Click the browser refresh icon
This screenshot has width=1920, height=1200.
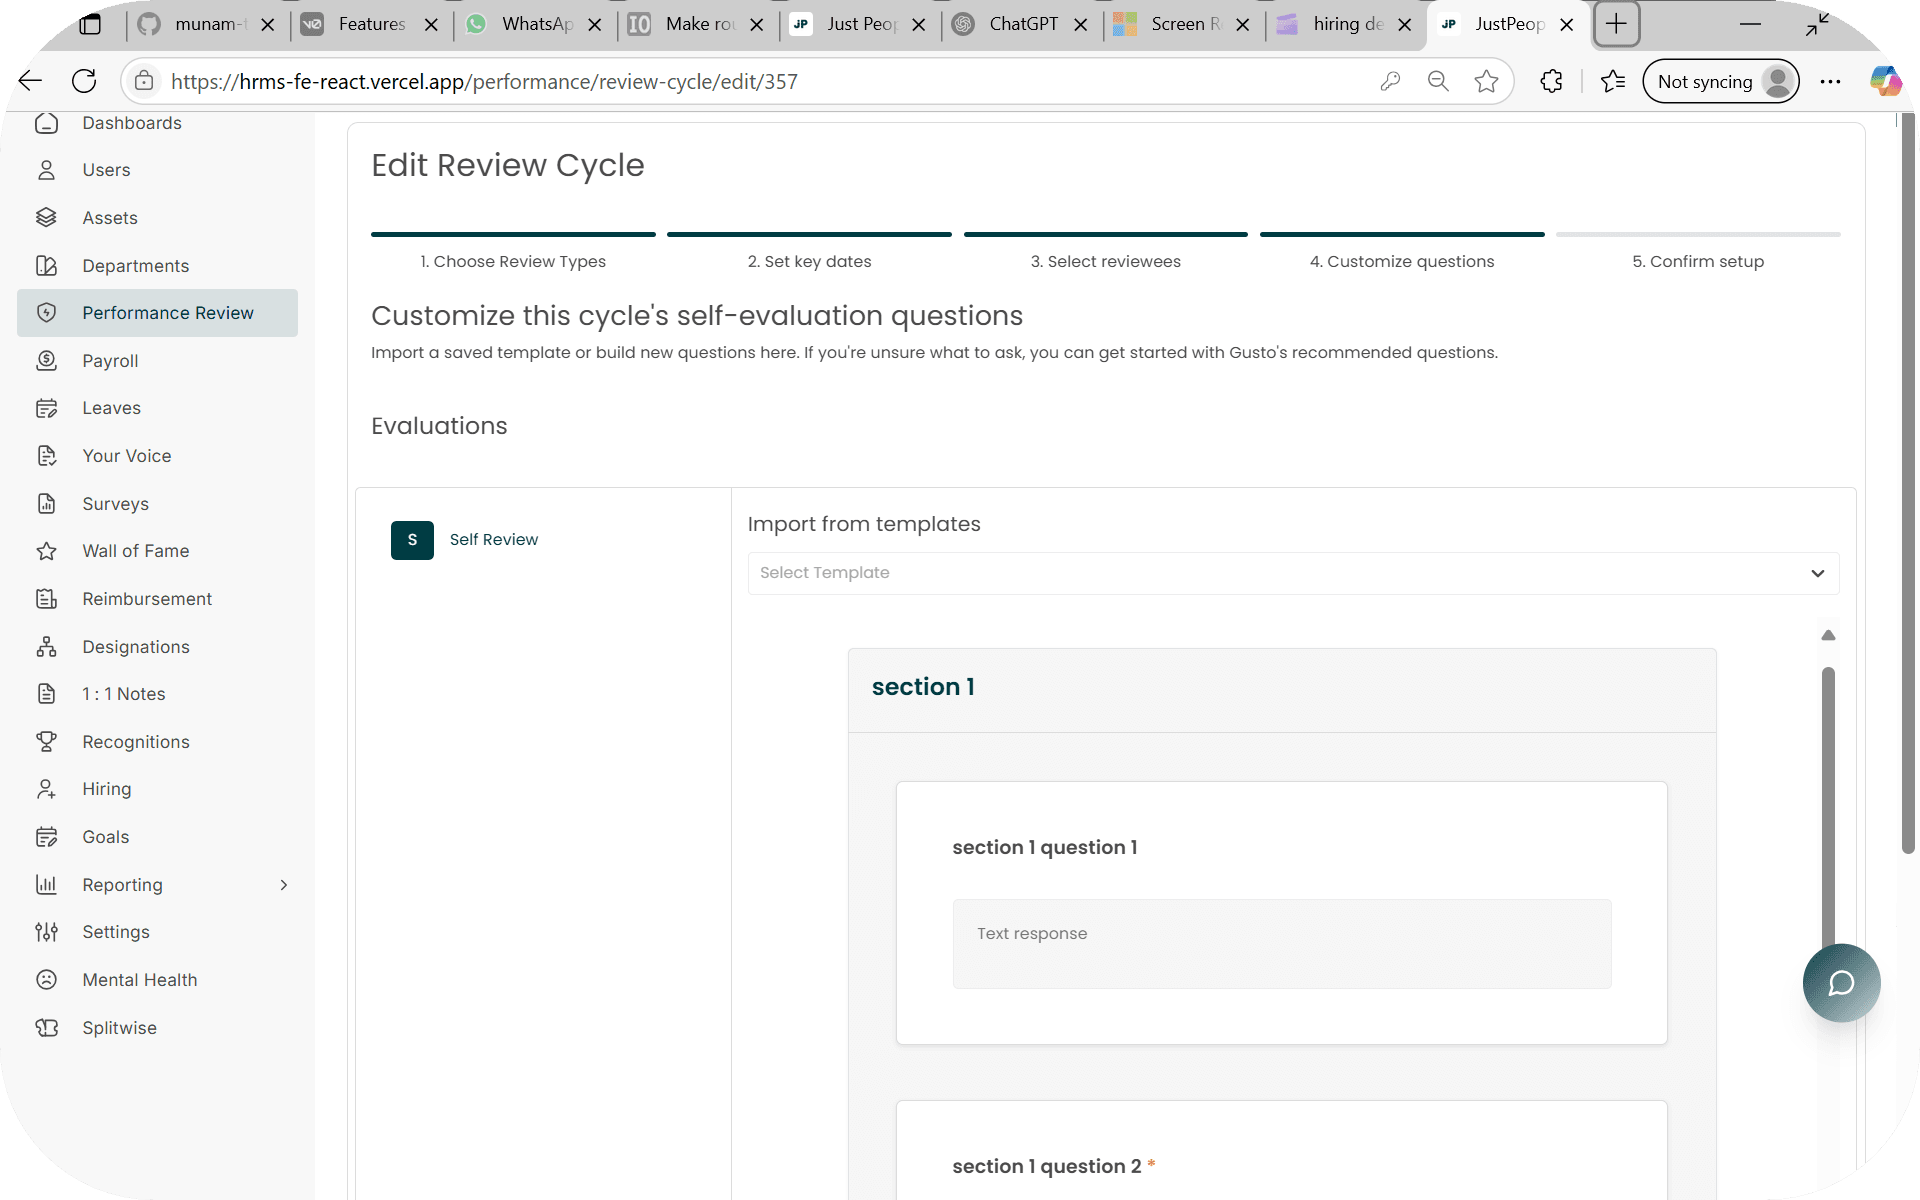(x=84, y=82)
